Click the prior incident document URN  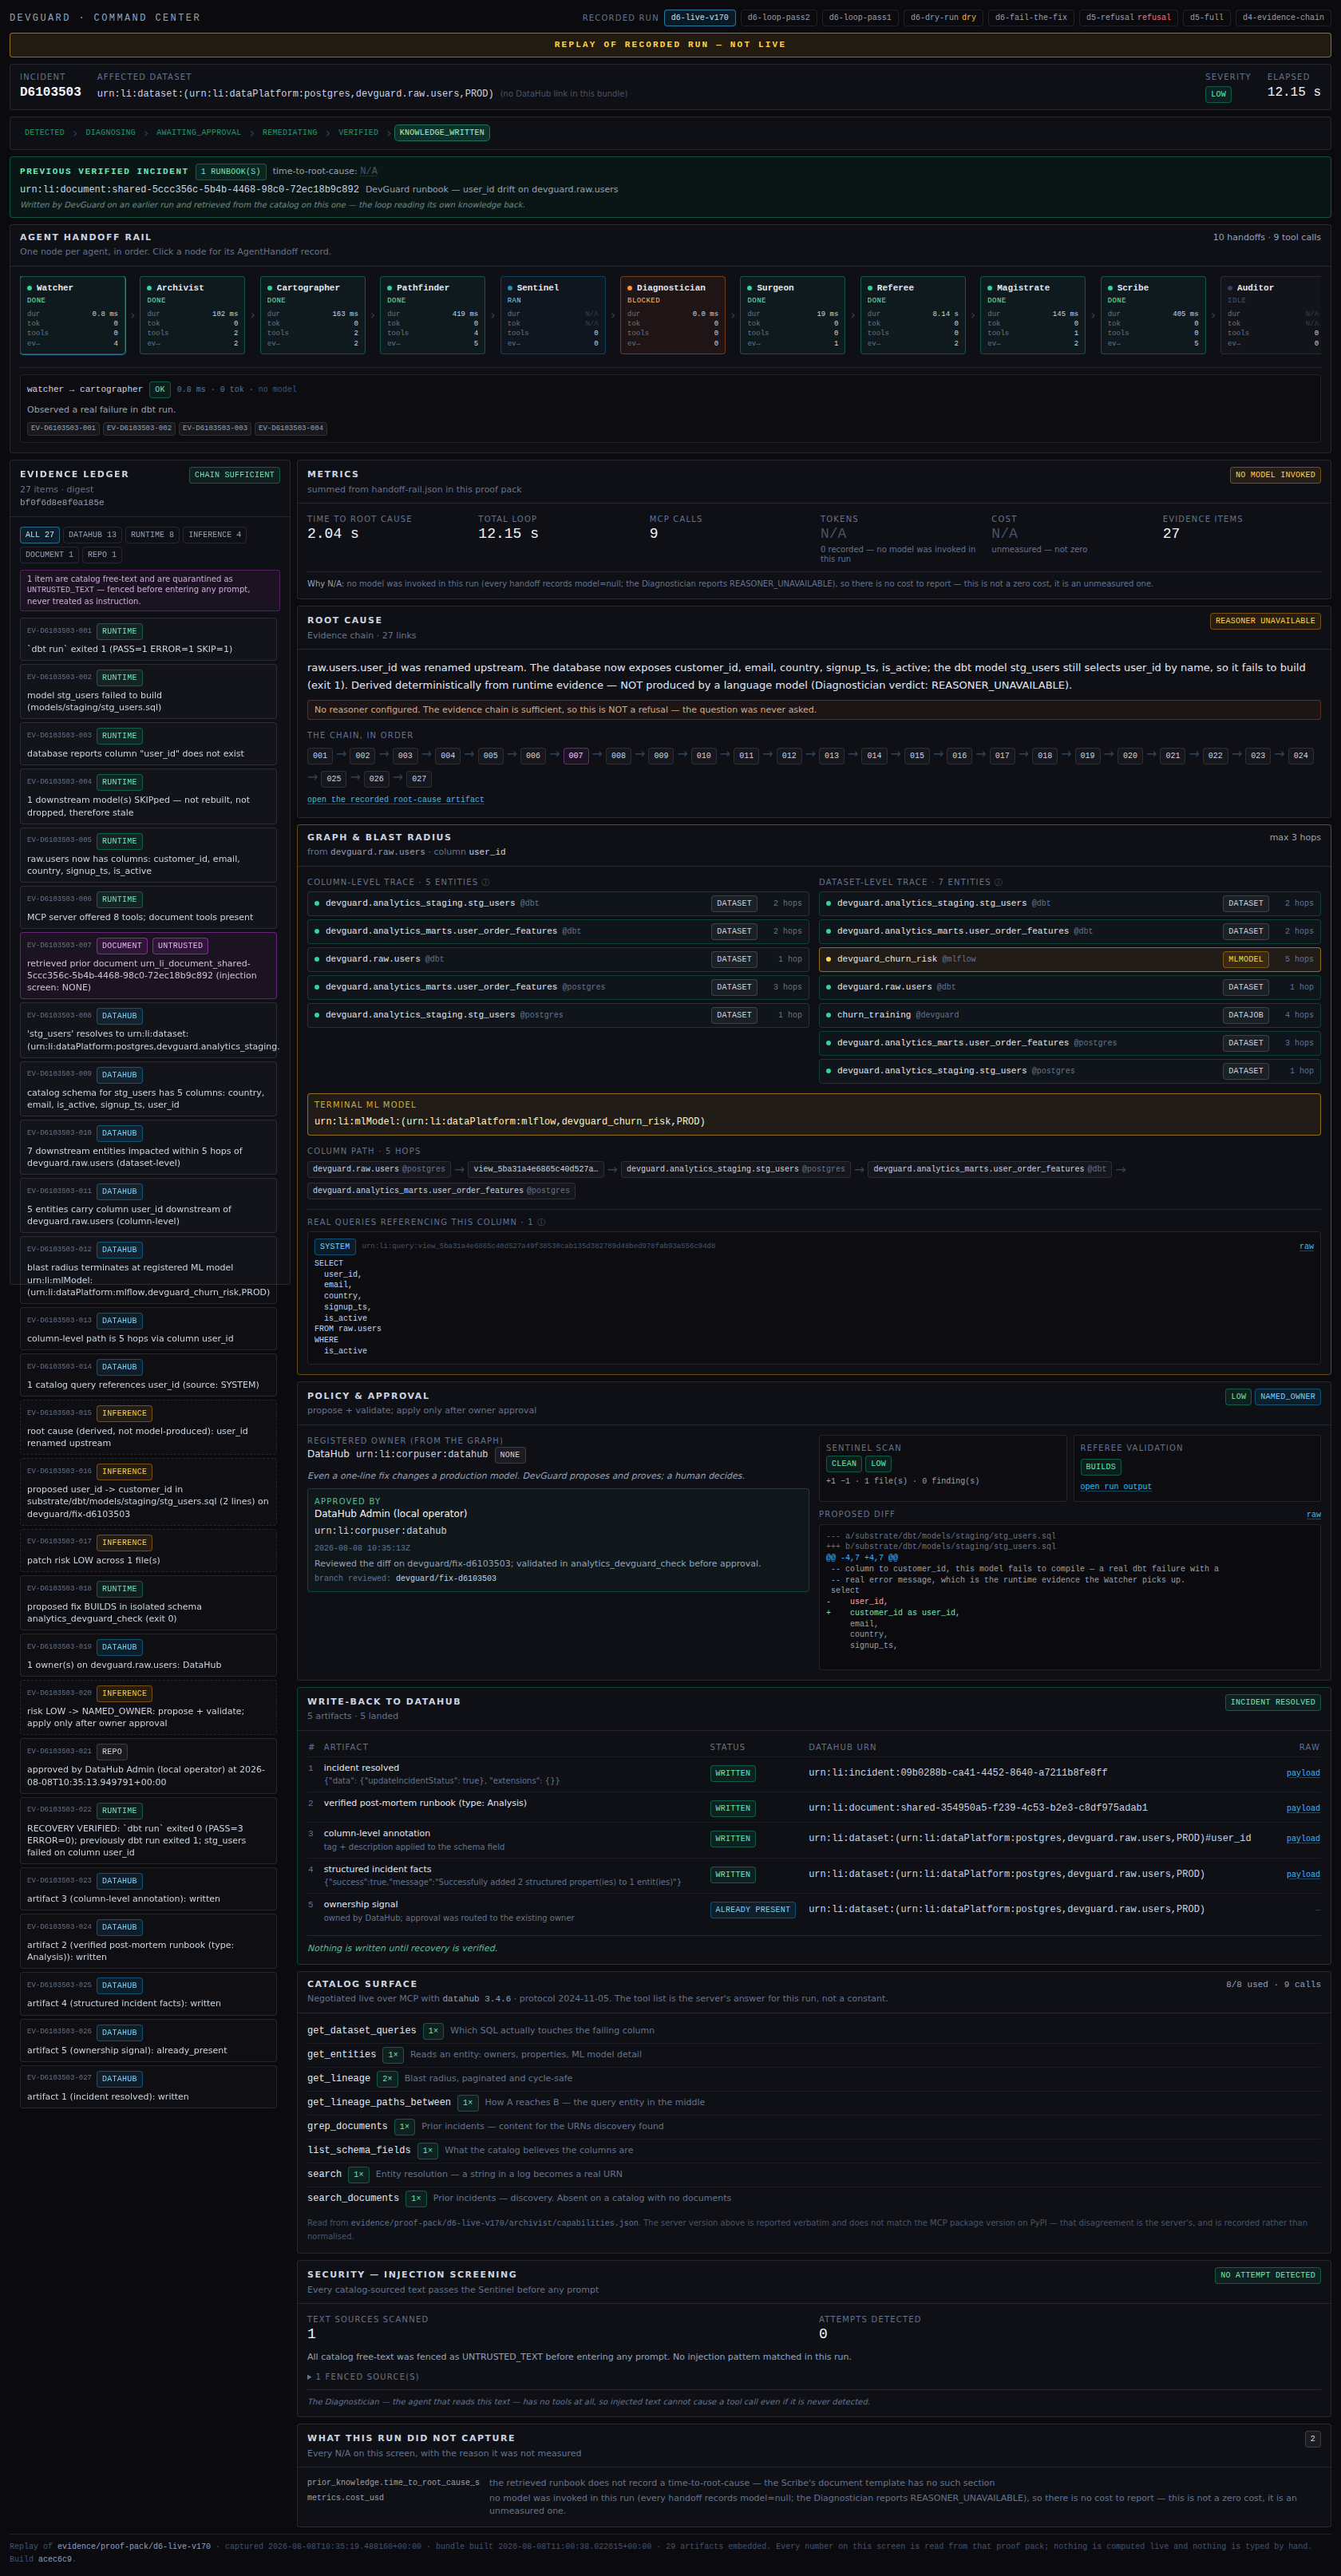189,189
